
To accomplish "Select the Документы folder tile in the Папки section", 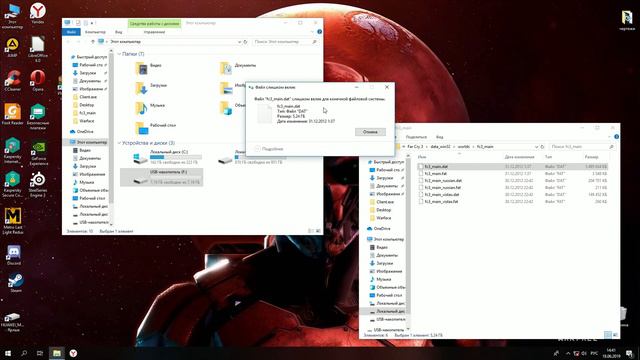I will [238, 68].
